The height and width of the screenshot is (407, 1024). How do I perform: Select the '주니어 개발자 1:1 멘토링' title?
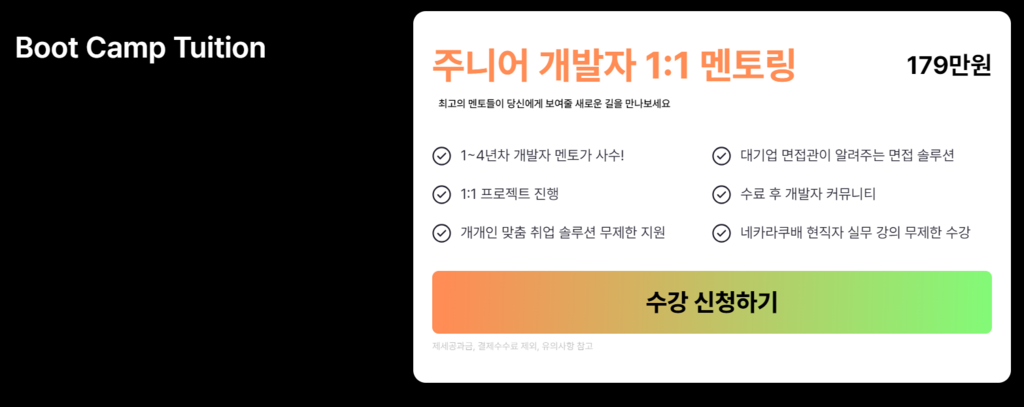click(613, 65)
